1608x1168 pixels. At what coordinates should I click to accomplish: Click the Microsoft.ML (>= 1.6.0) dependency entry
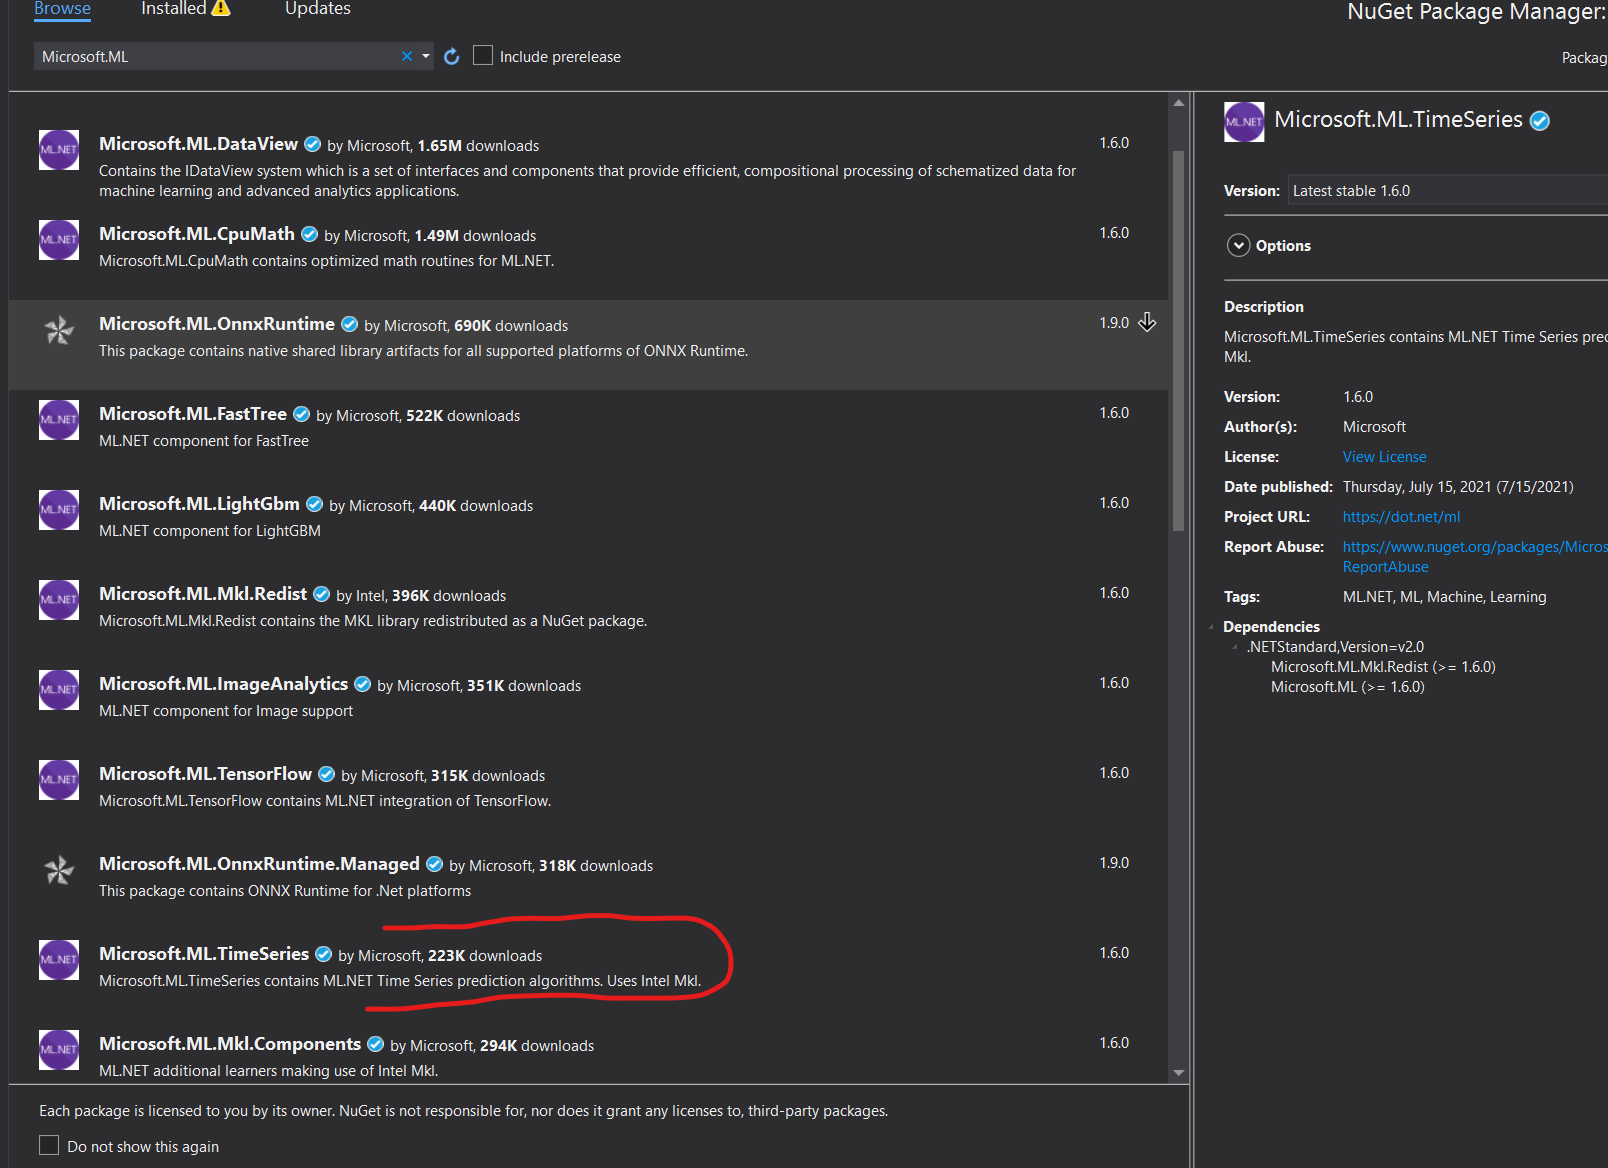point(1347,687)
